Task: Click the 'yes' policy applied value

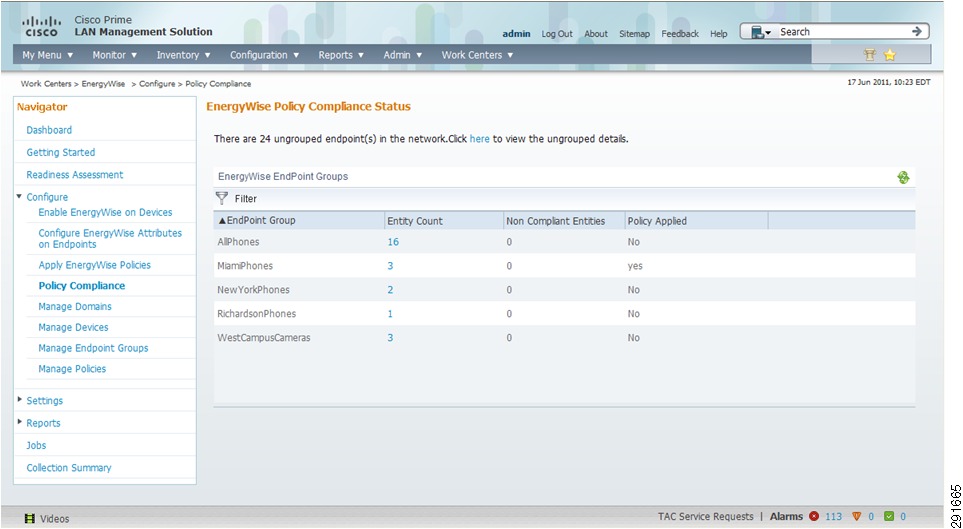Action: pos(635,266)
